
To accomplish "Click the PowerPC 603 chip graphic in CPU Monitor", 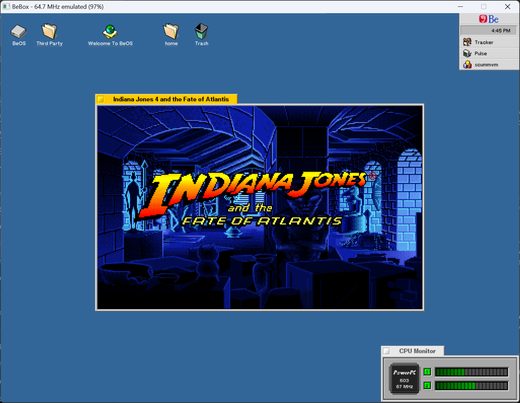I will coord(404,378).
